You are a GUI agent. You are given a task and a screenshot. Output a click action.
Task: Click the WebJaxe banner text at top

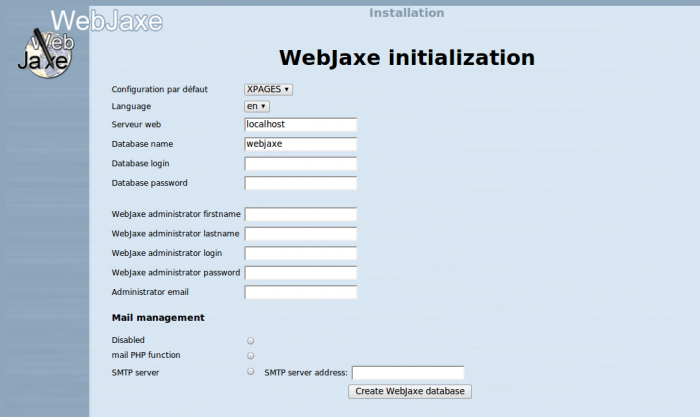tap(106, 20)
